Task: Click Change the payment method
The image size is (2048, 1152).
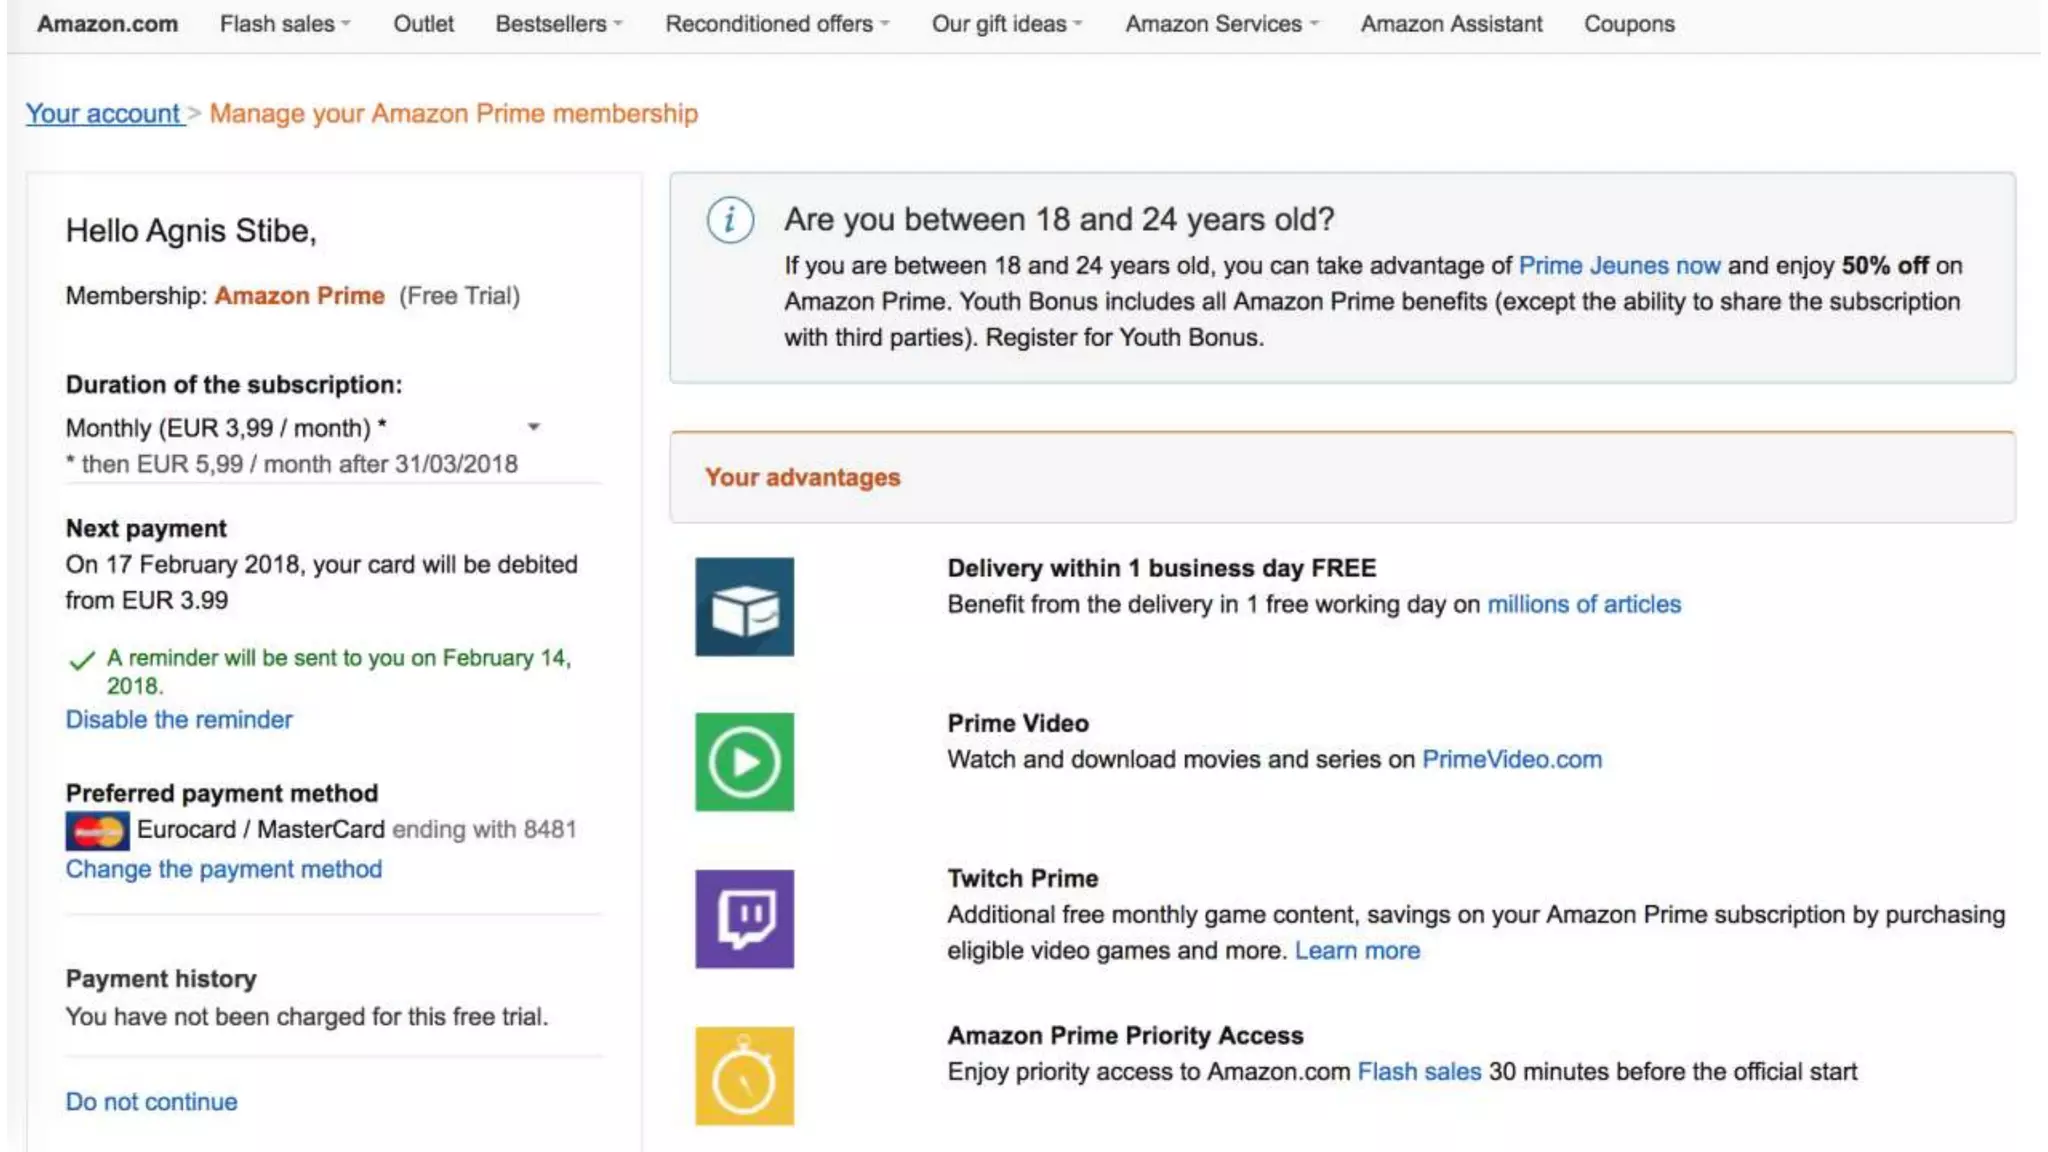Action: (224, 869)
